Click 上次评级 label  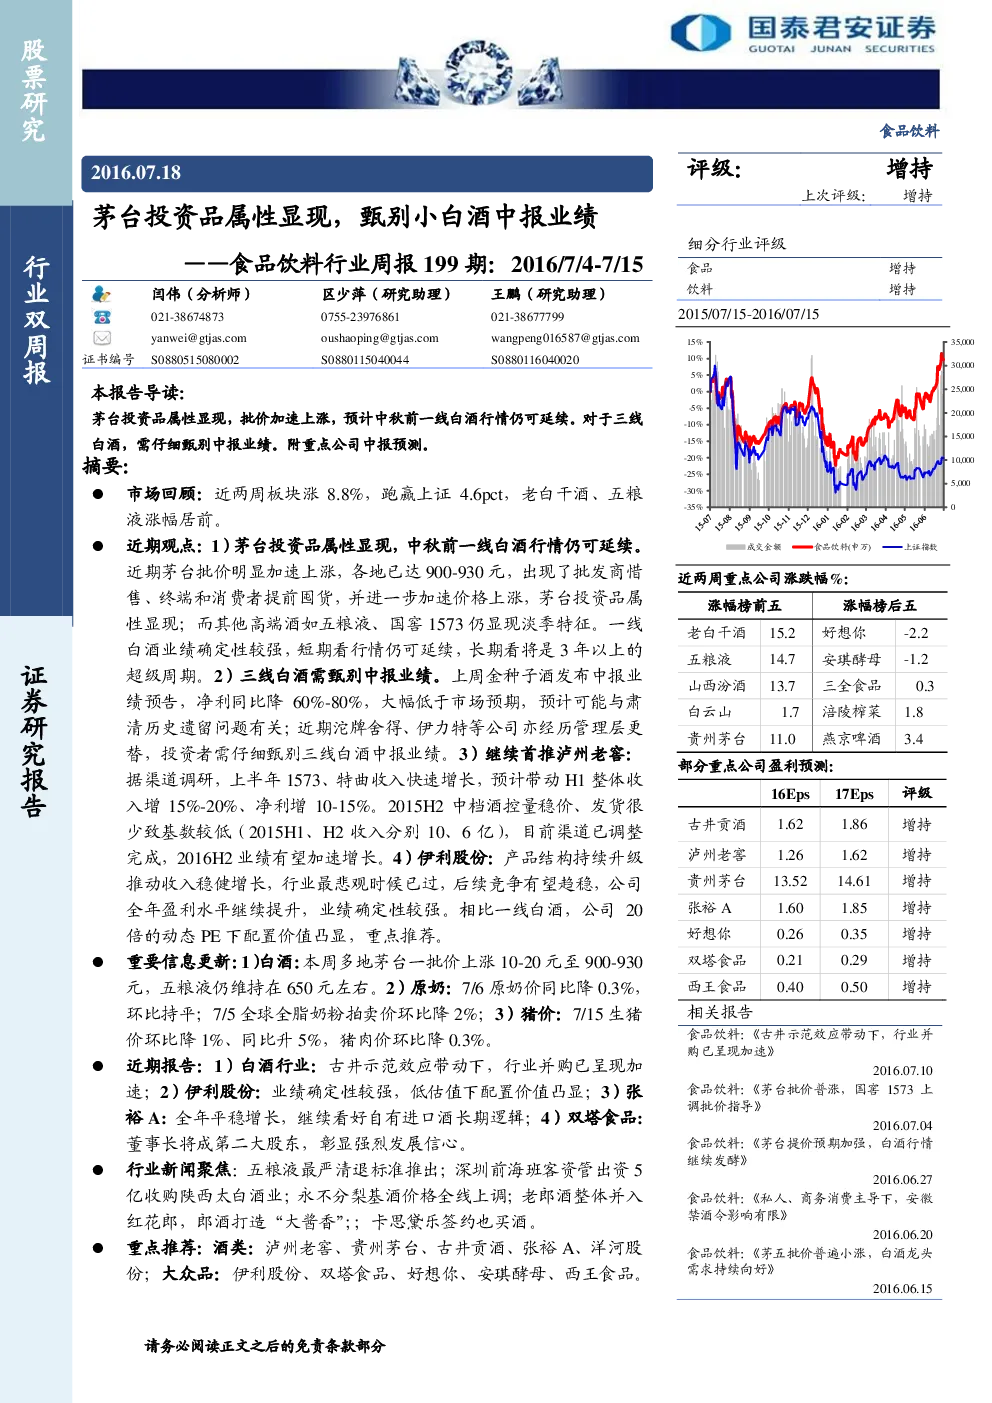[x=834, y=196]
